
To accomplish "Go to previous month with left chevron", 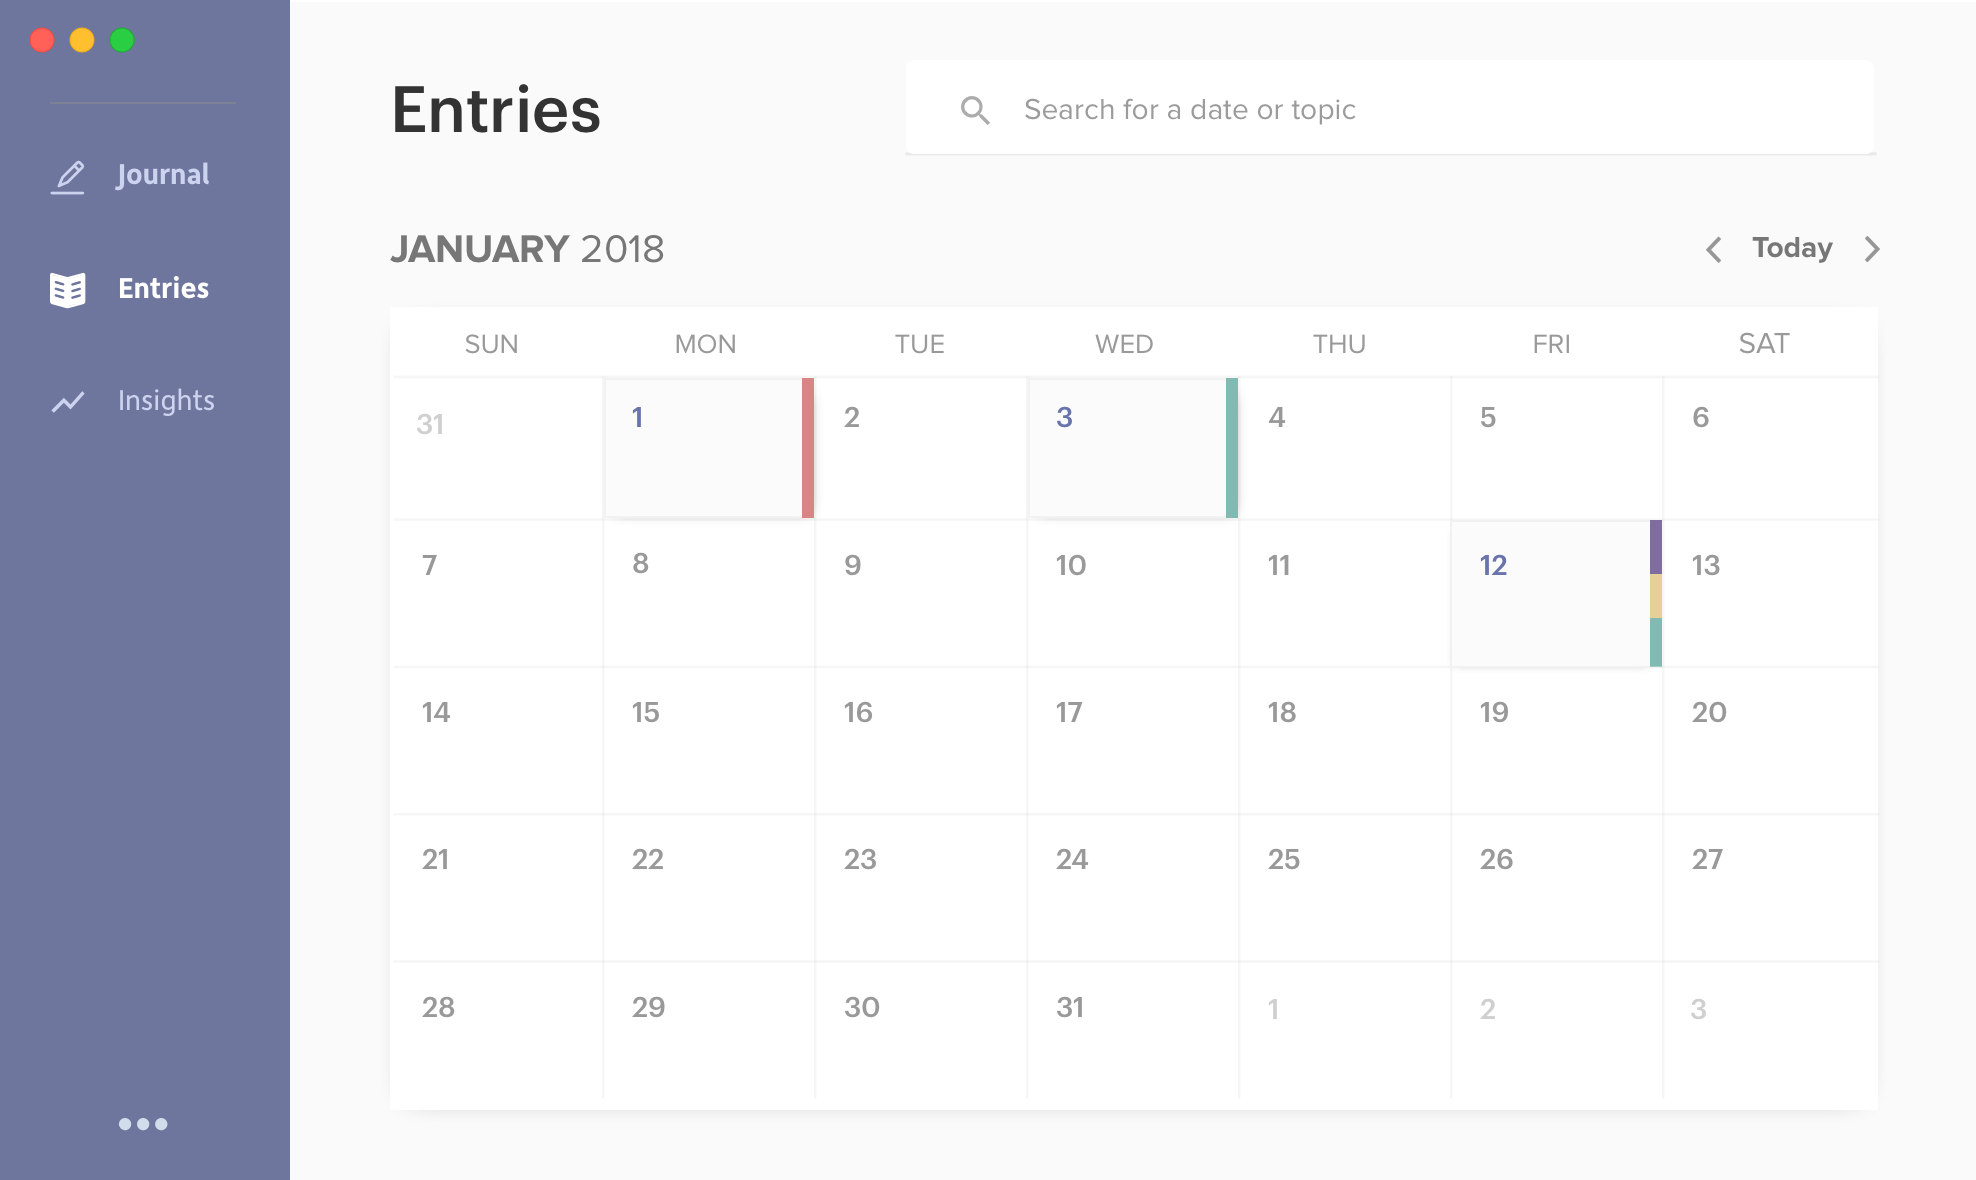I will tap(1714, 249).
